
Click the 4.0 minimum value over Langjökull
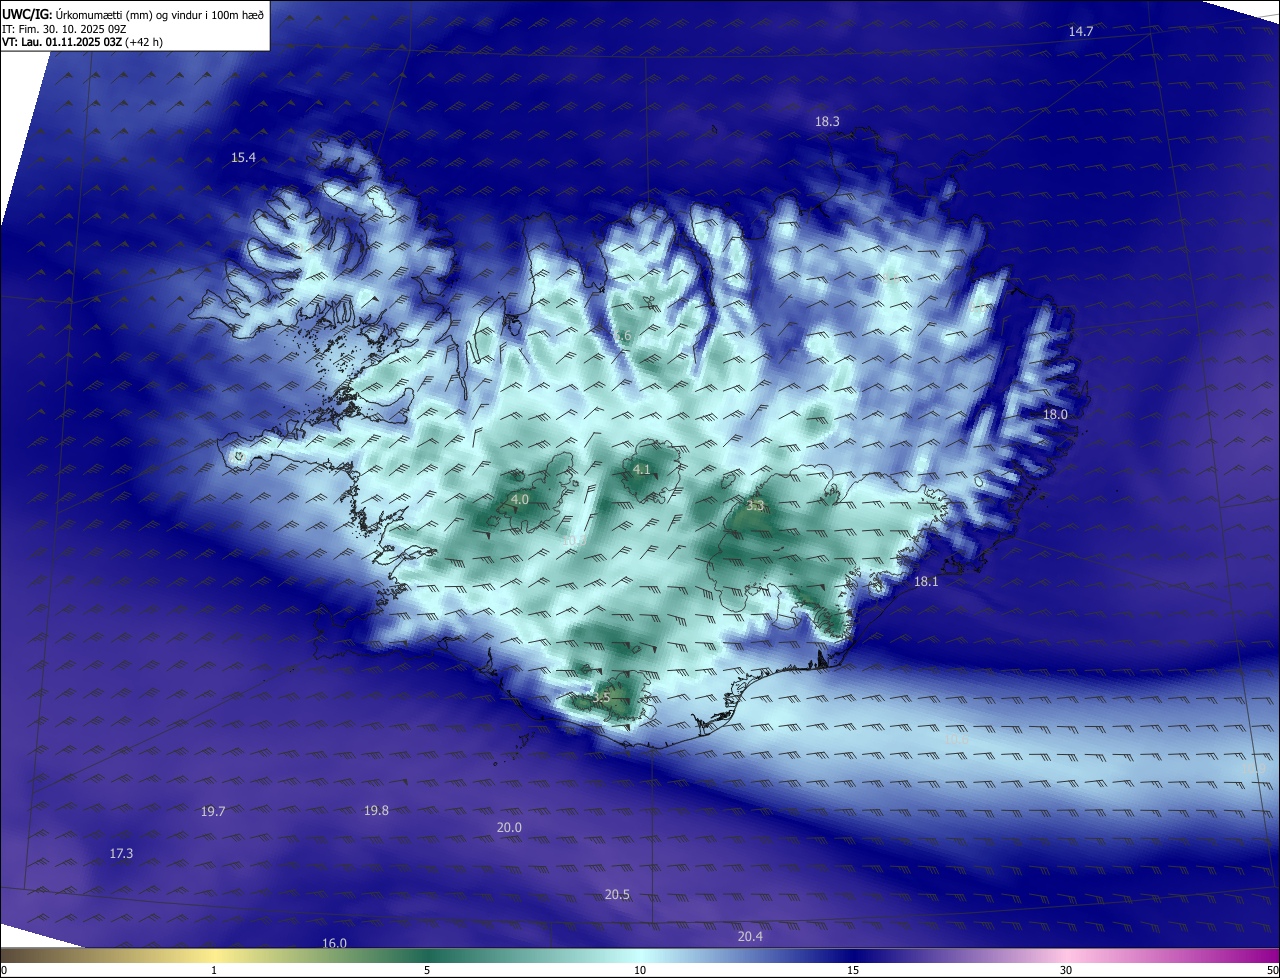tap(519, 499)
